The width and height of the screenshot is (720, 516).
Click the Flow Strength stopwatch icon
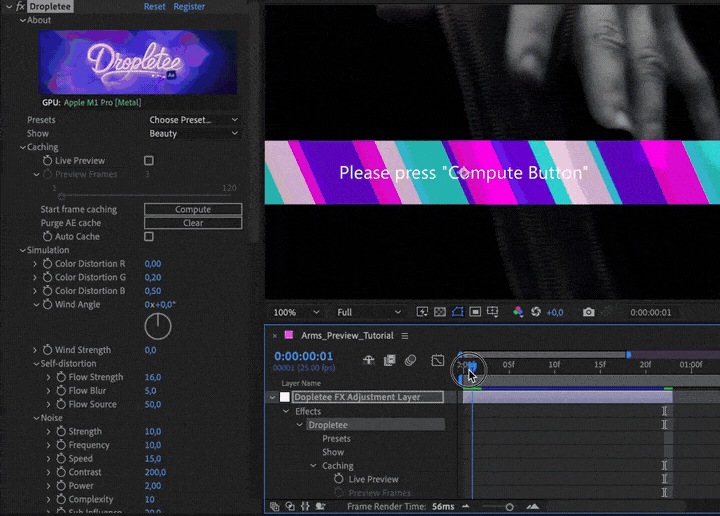pos(61,378)
